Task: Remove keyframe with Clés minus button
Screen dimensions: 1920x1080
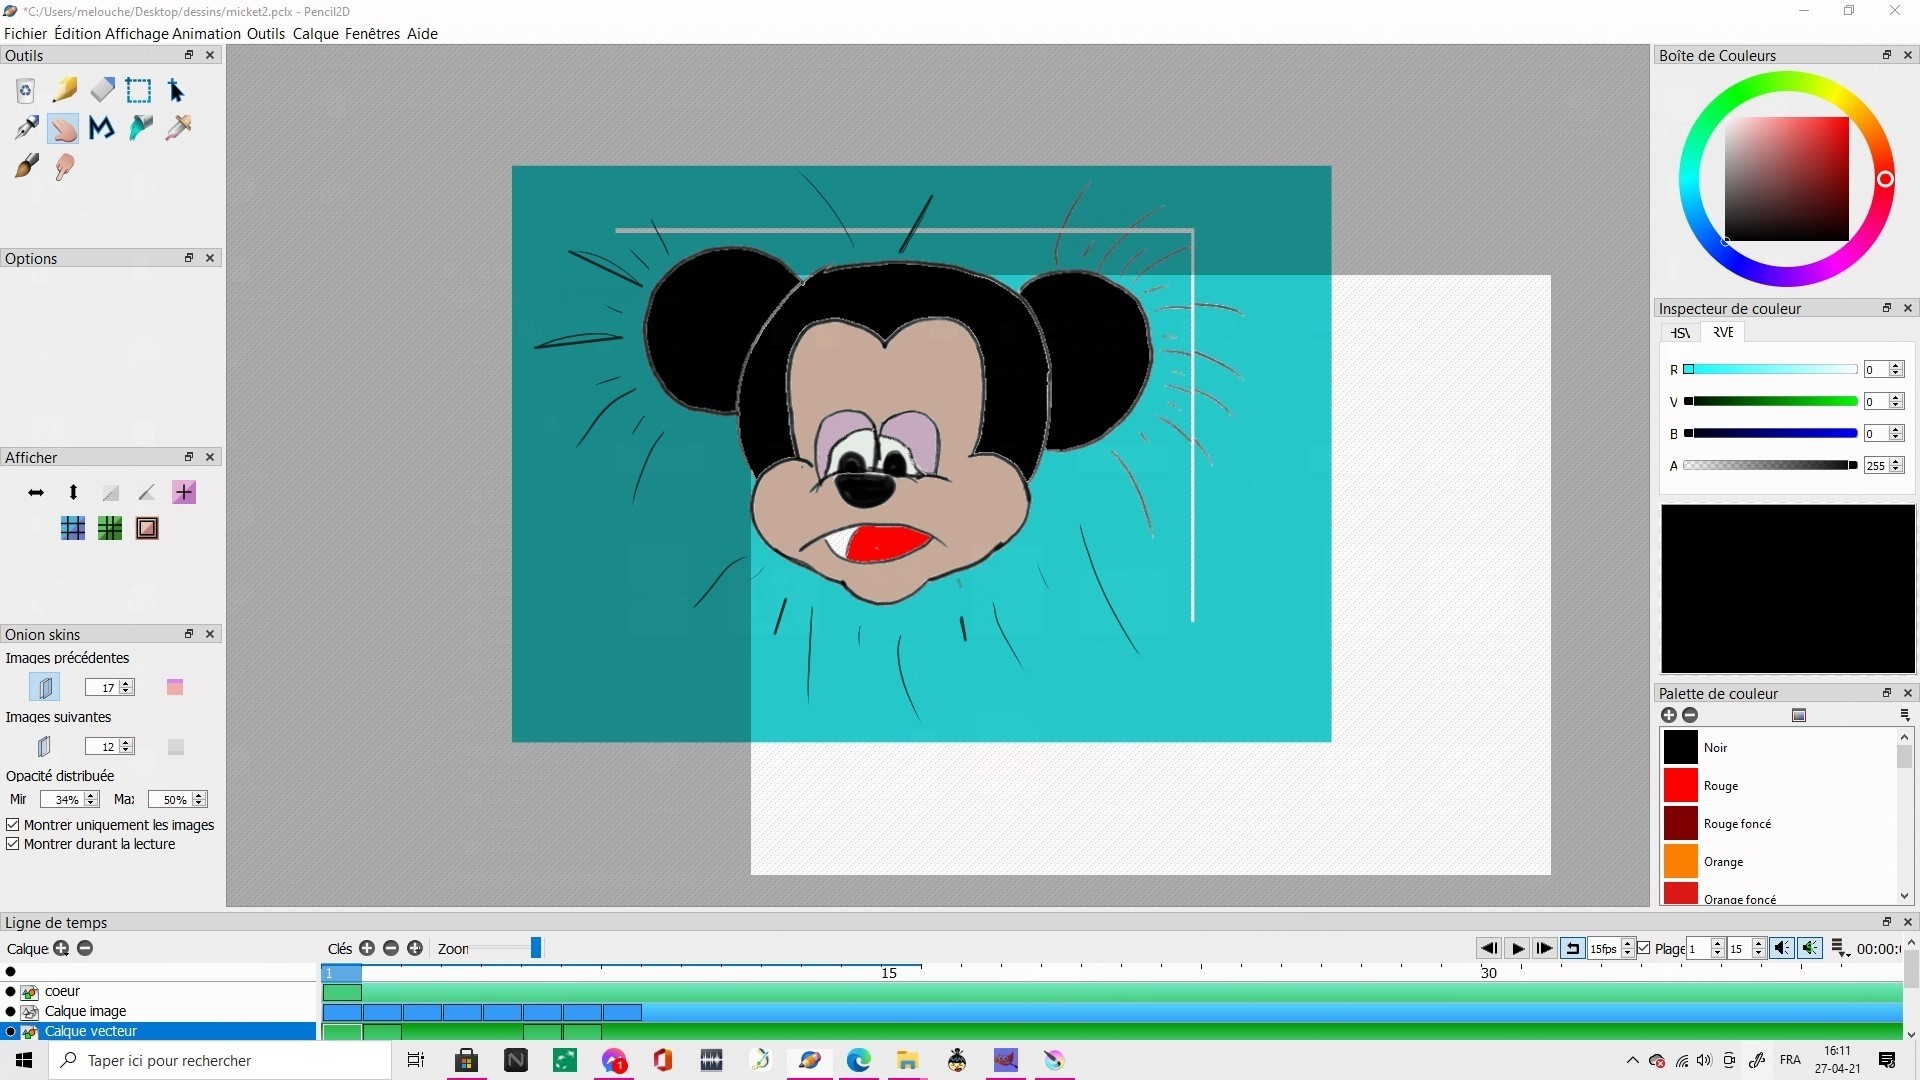Action: (391, 948)
